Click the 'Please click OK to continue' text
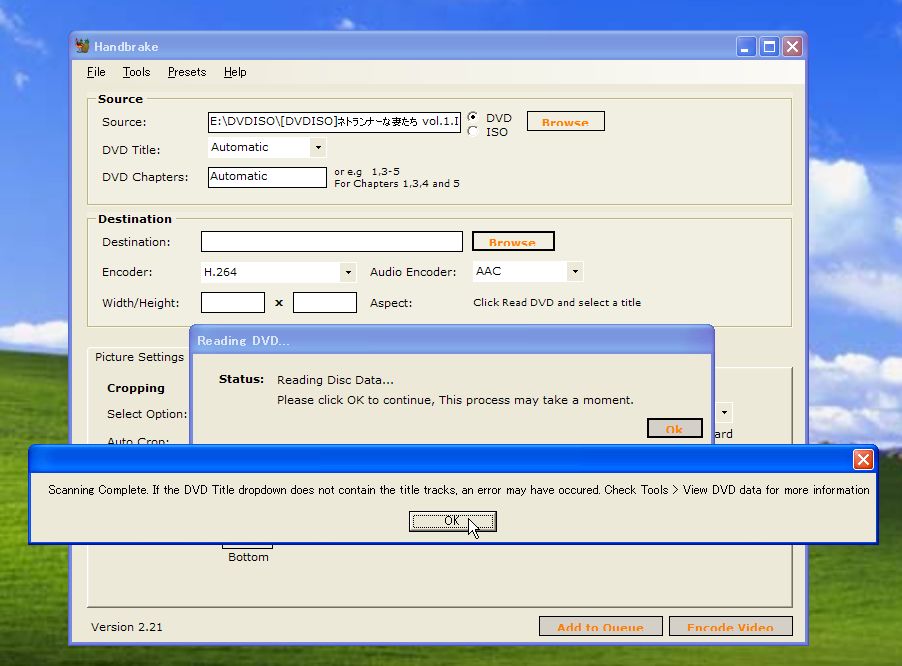 (x=455, y=400)
